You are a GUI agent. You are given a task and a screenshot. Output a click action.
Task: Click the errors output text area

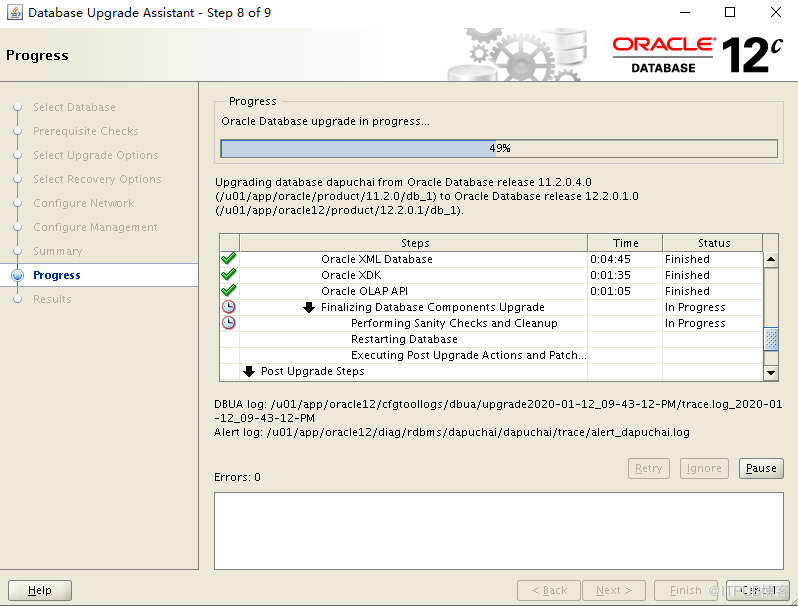(x=499, y=531)
